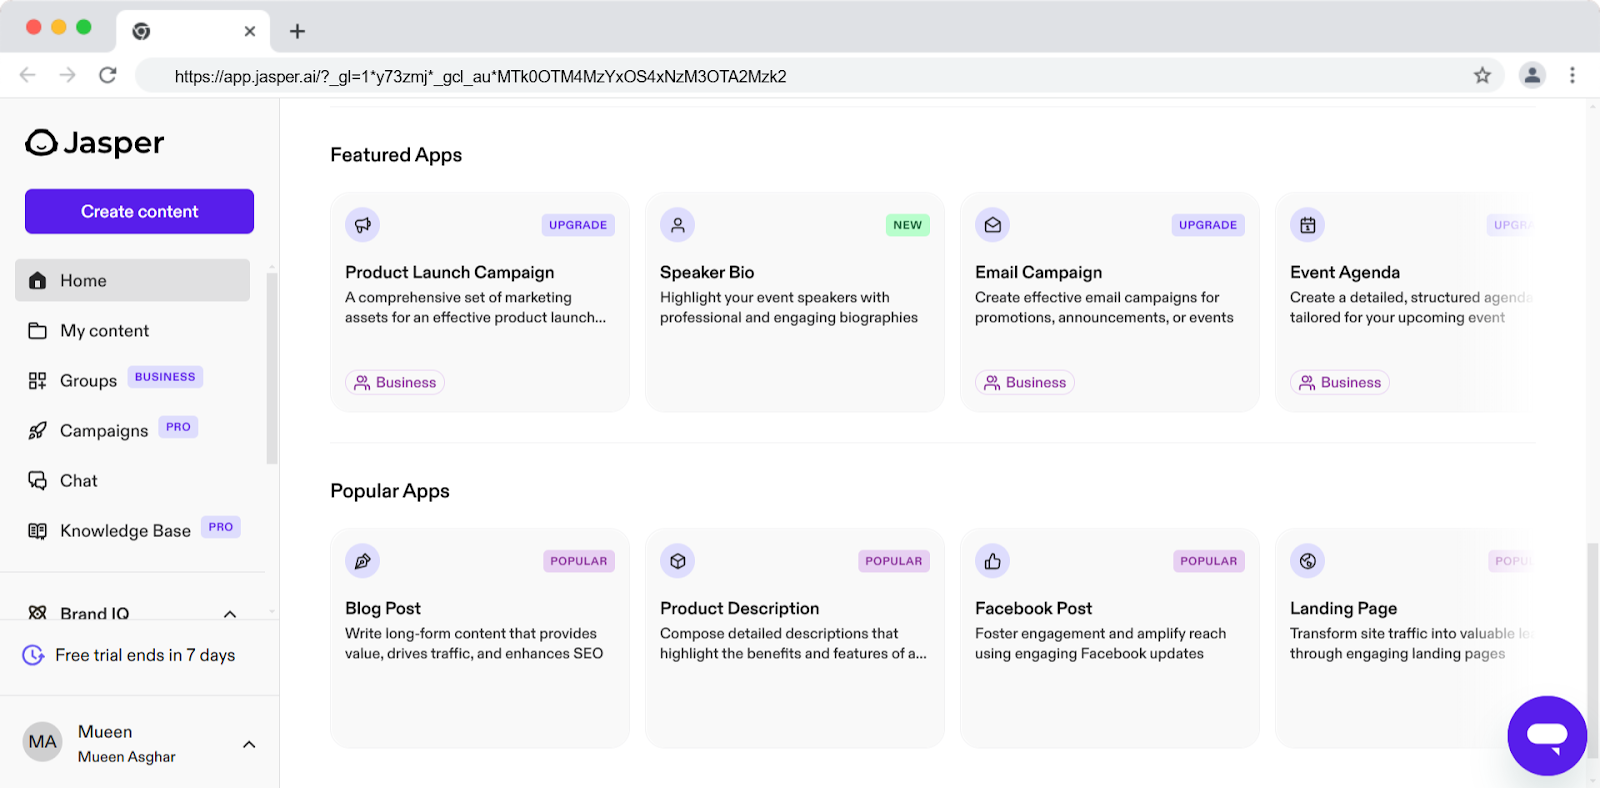This screenshot has height=788, width=1600.
Task: Click the browser forward arrow
Action: pyautogui.click(x=67, y=75)
